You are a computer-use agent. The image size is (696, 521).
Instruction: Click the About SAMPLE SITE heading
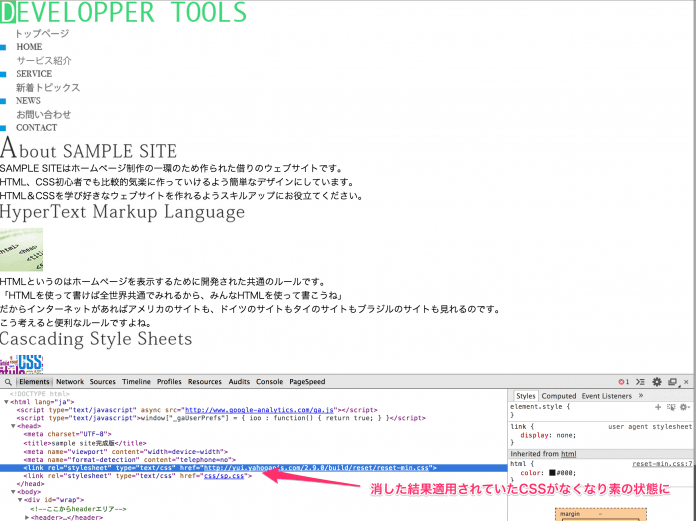88,149
